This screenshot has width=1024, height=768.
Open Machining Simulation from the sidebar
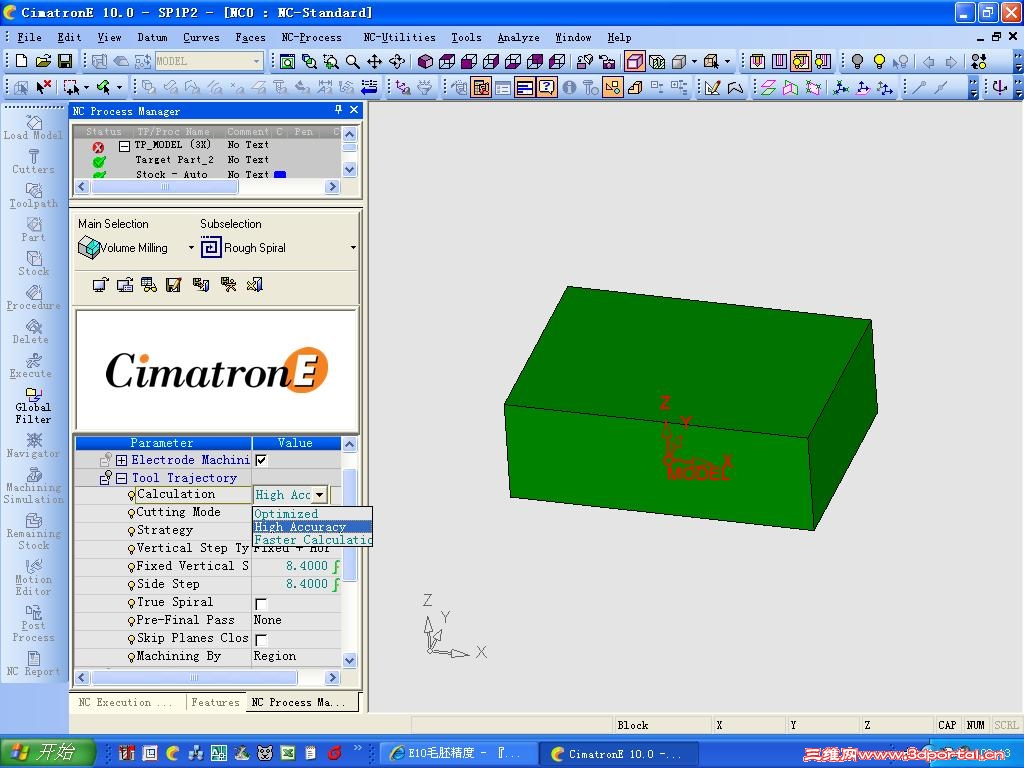(x=33, y=487)
